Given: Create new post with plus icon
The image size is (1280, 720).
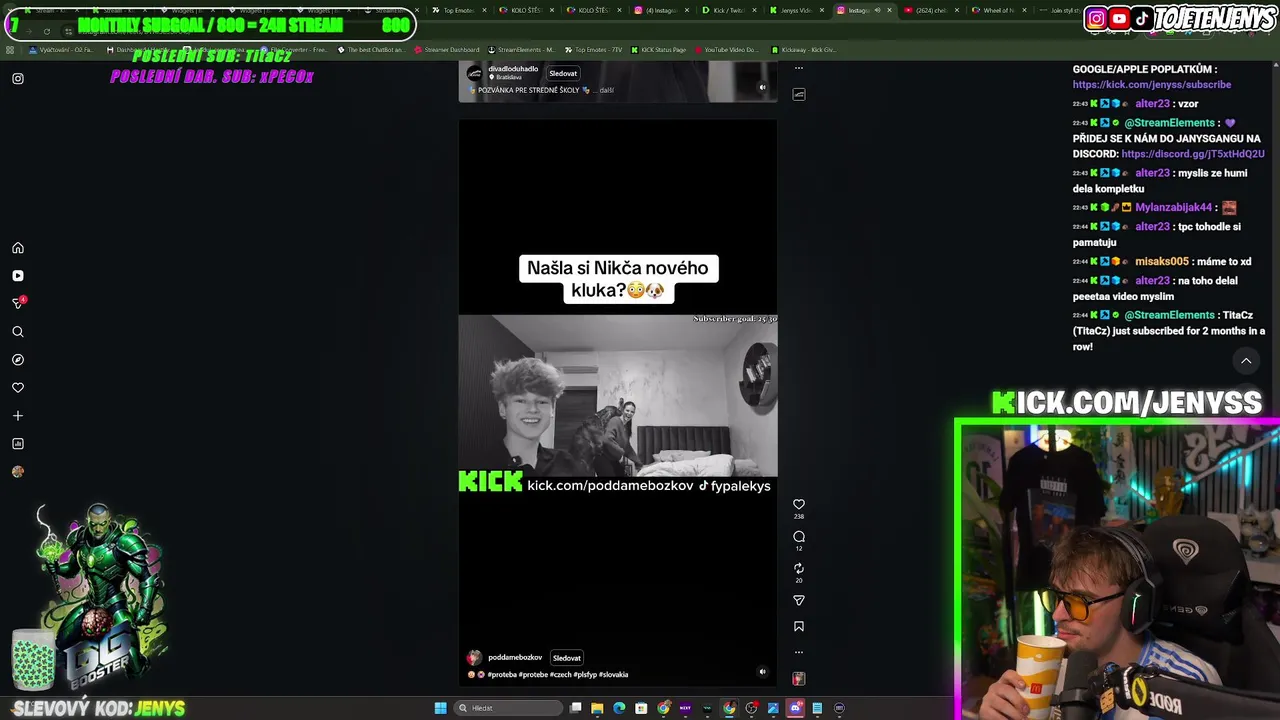Looking at the screenshot, I should point(17,416).
